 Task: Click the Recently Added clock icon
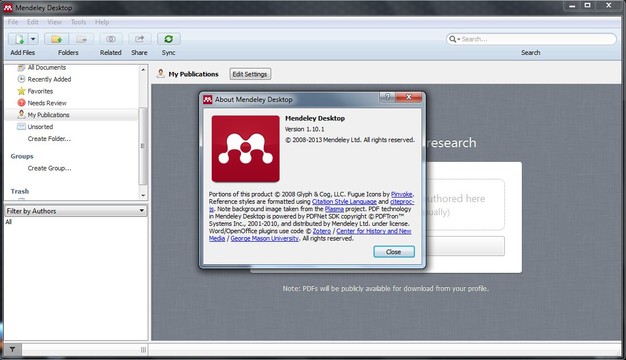22,79
